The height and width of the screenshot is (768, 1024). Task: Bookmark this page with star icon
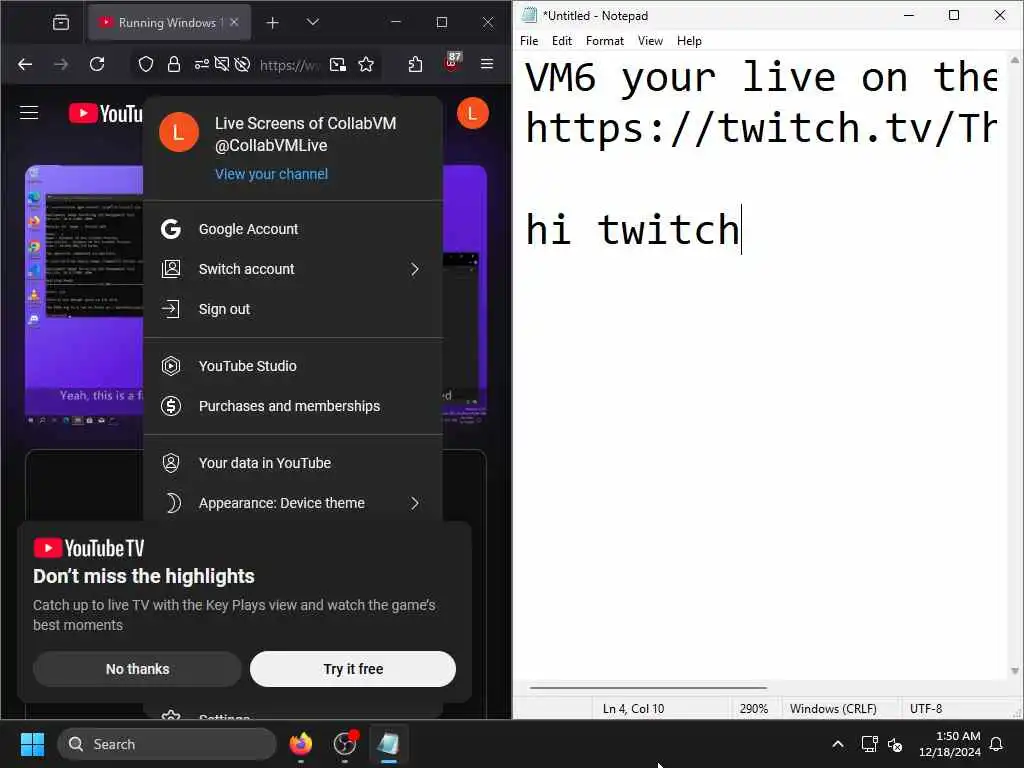366,64
